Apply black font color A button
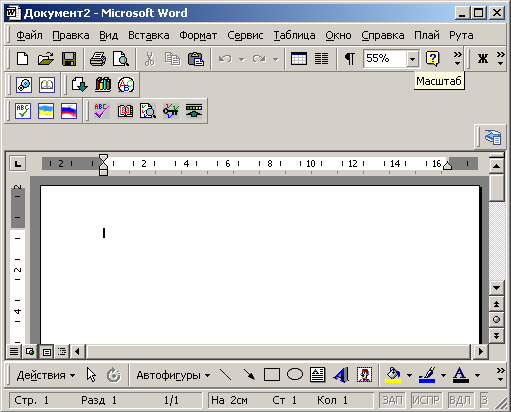 [x=461, y=375]
